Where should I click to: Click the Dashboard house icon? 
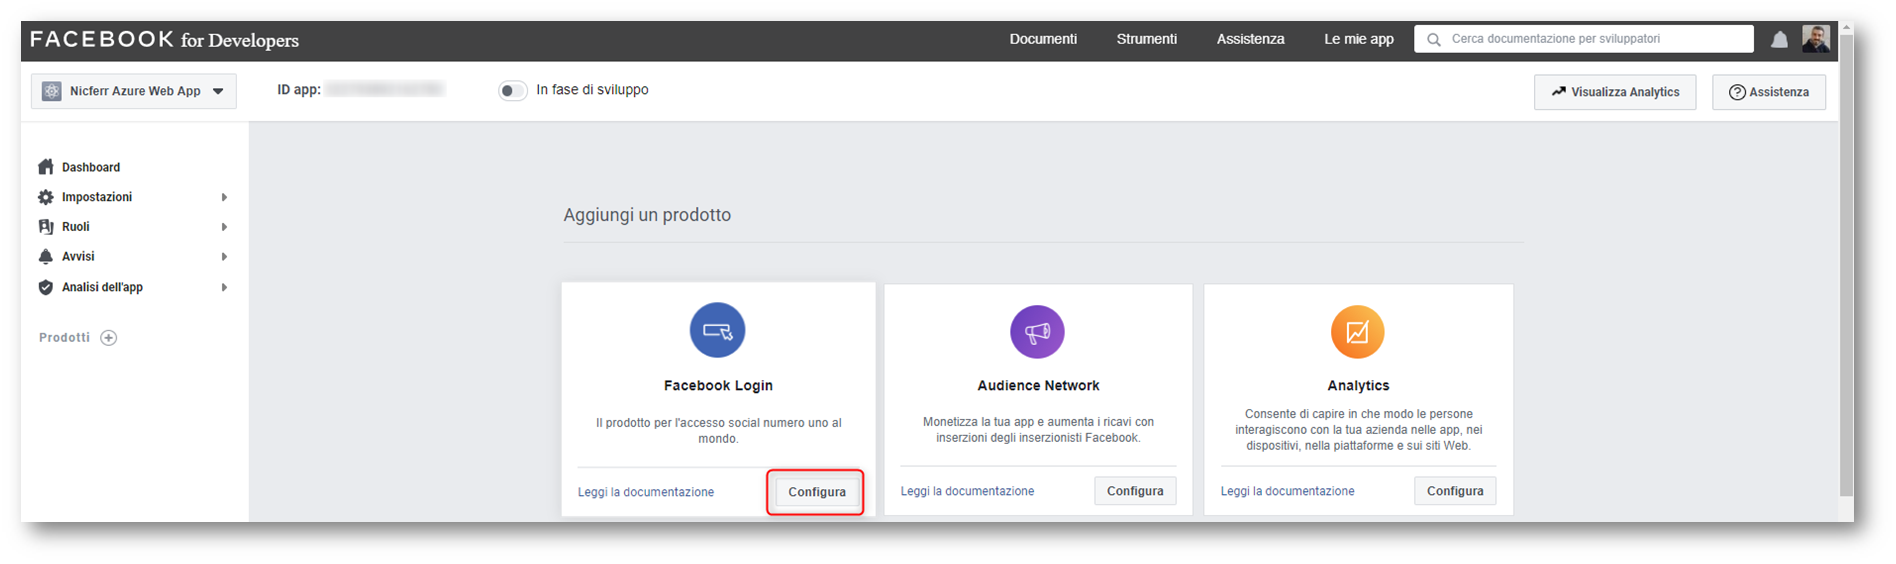pyautogui.click(x=46, y=167)
